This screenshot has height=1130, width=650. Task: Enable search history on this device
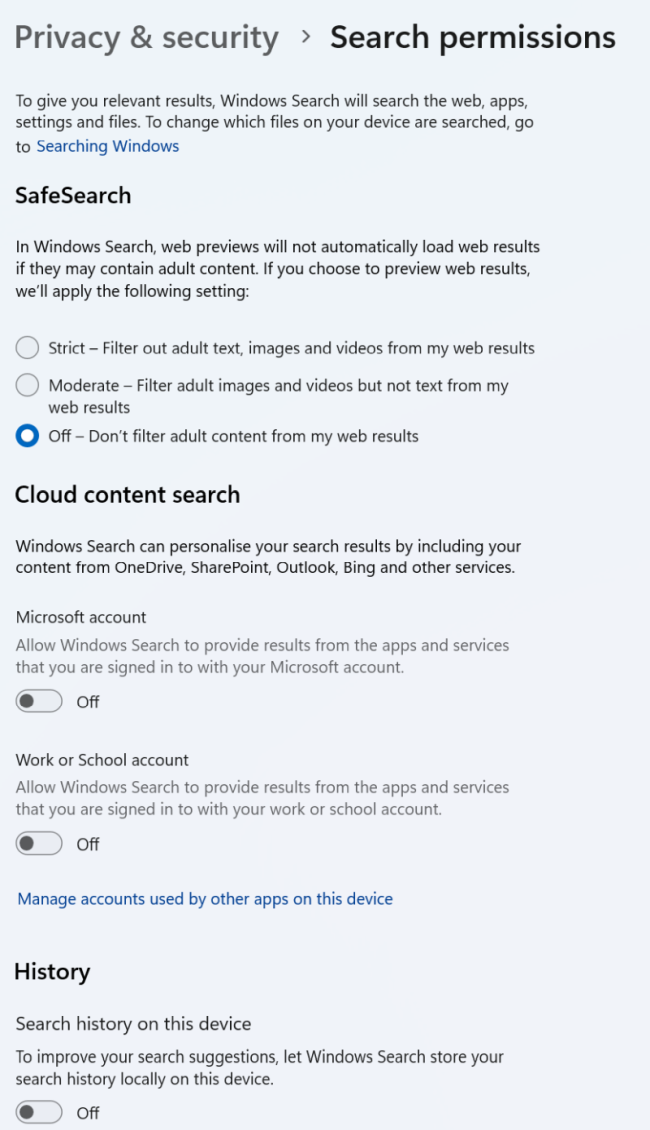38,1112
